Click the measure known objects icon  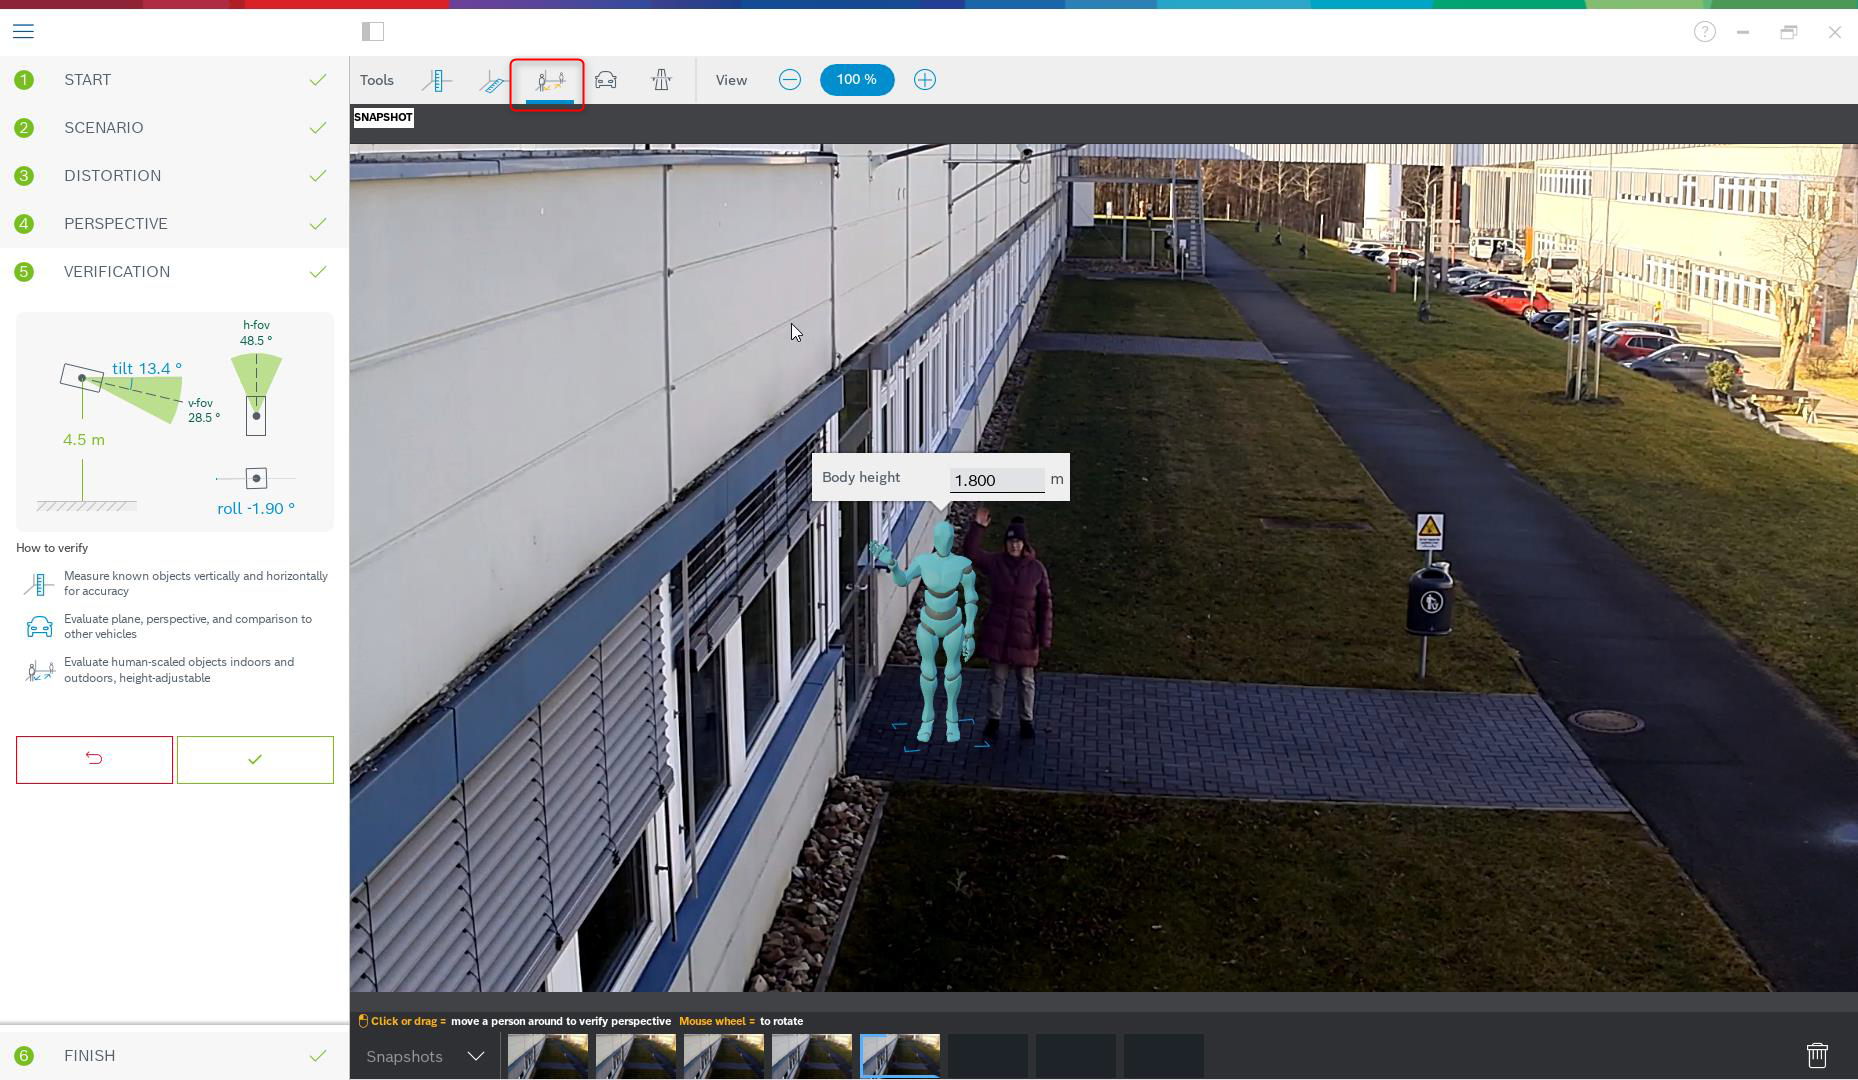[x=39, y=584]
